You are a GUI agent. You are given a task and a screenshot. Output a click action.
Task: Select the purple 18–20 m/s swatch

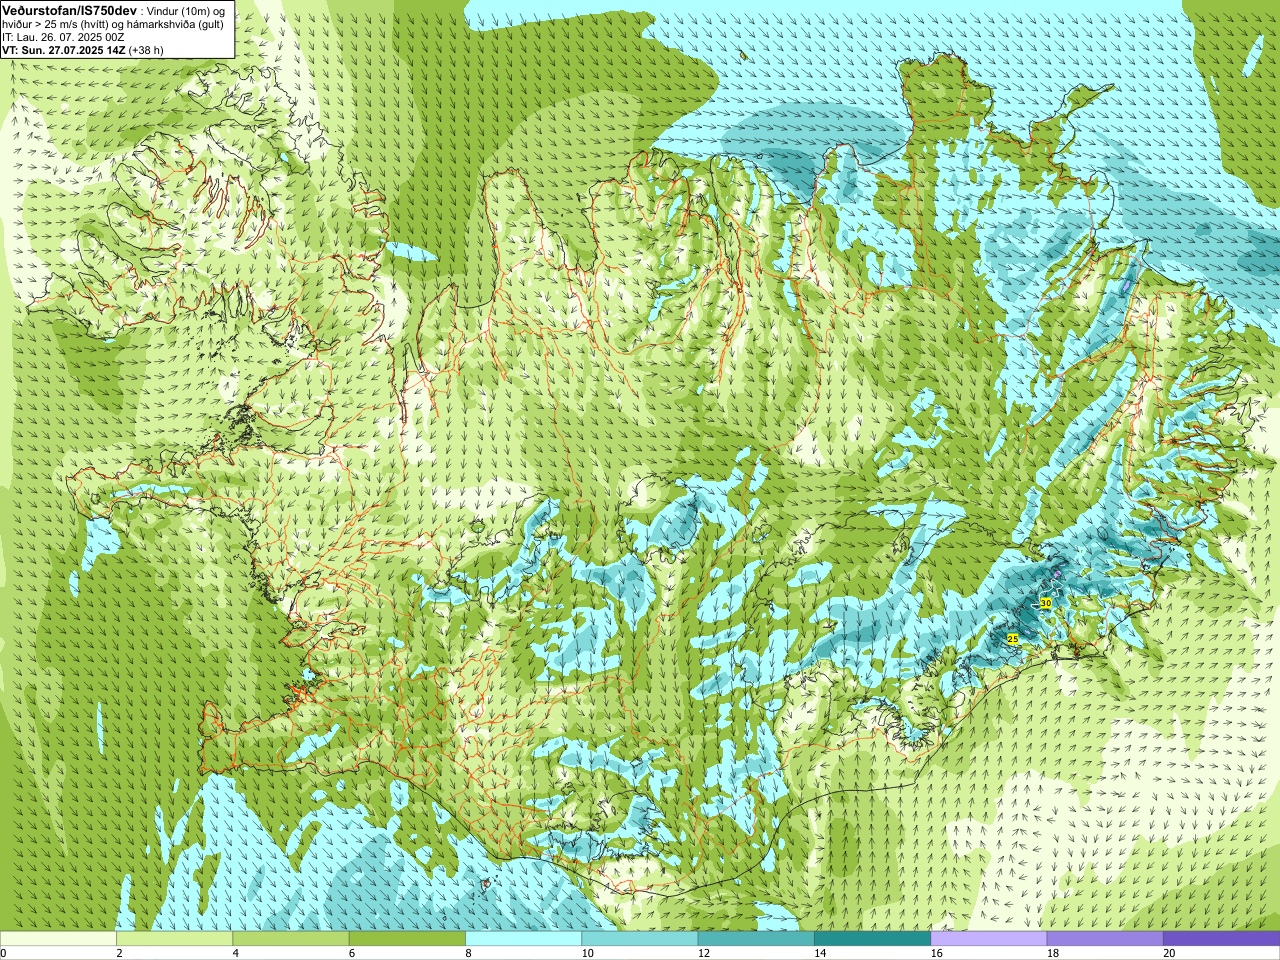pos(1105,939)
